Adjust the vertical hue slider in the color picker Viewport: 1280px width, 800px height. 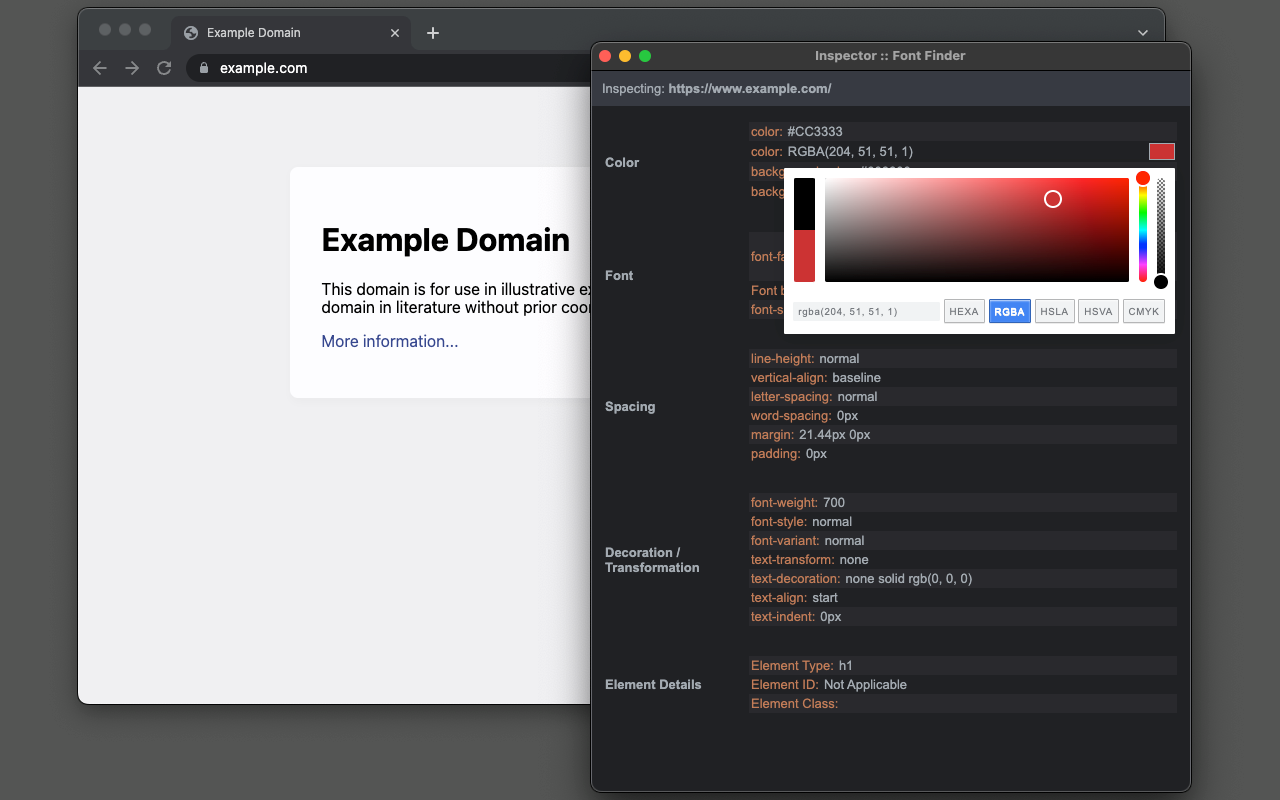(x=1142, y=230)
